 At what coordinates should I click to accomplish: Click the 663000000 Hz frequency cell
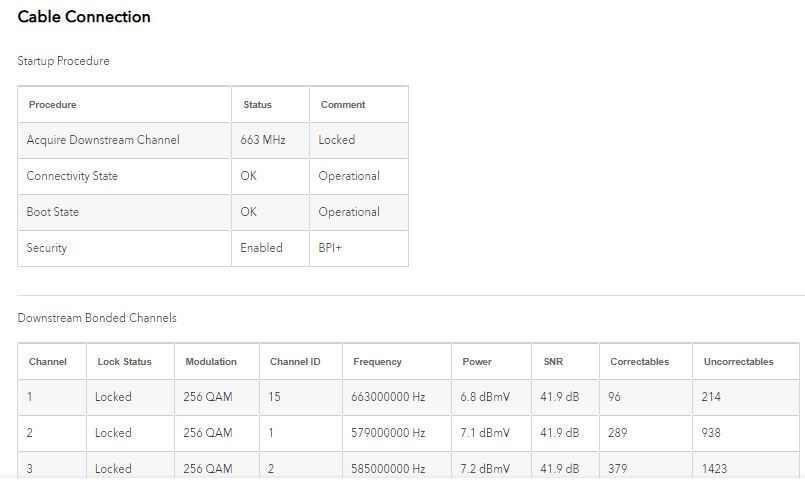click(x=388, y=397)
